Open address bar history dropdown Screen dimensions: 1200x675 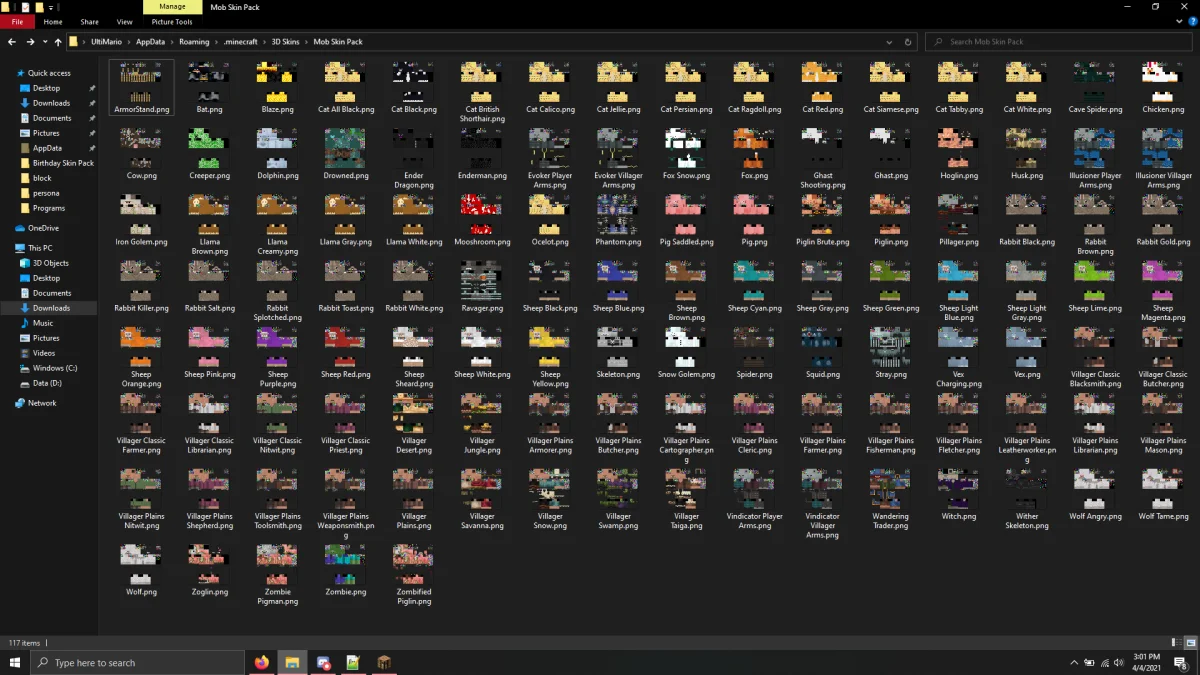click(x=890, y=42)
